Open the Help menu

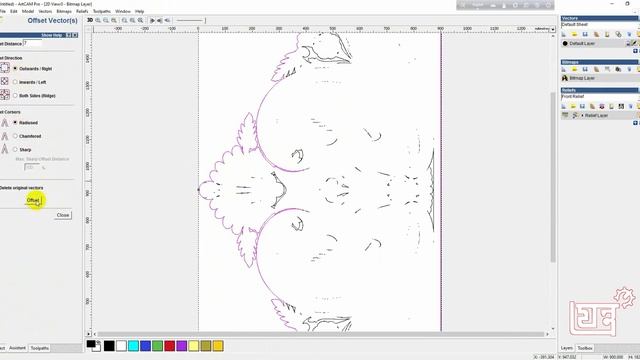click(x=140, y=11)
